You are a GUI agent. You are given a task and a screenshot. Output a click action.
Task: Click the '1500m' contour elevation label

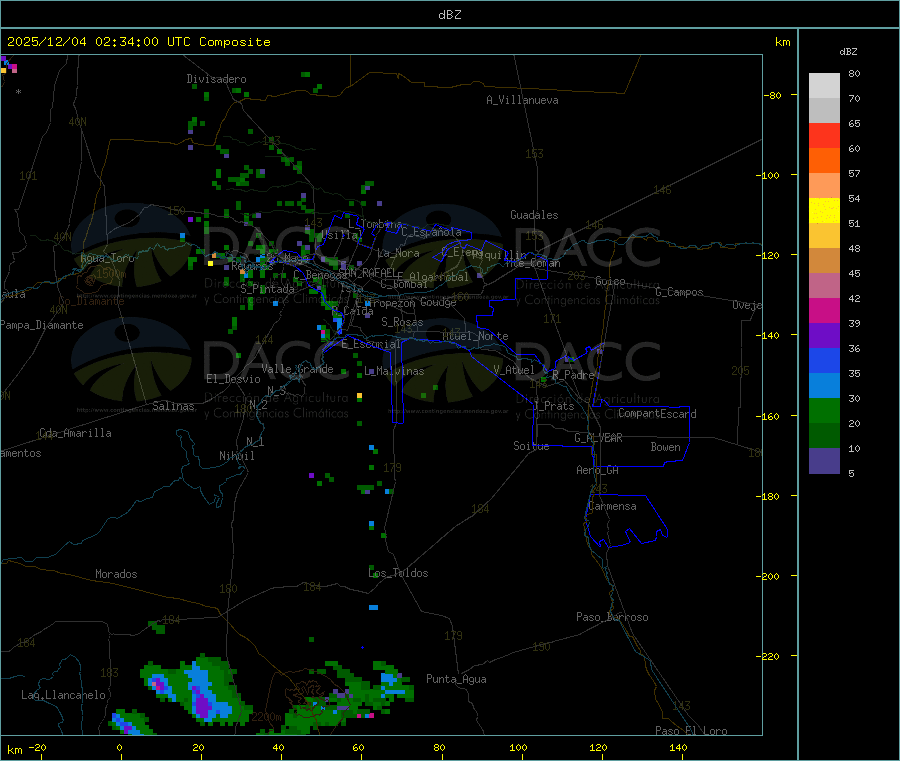click(111, 274)
